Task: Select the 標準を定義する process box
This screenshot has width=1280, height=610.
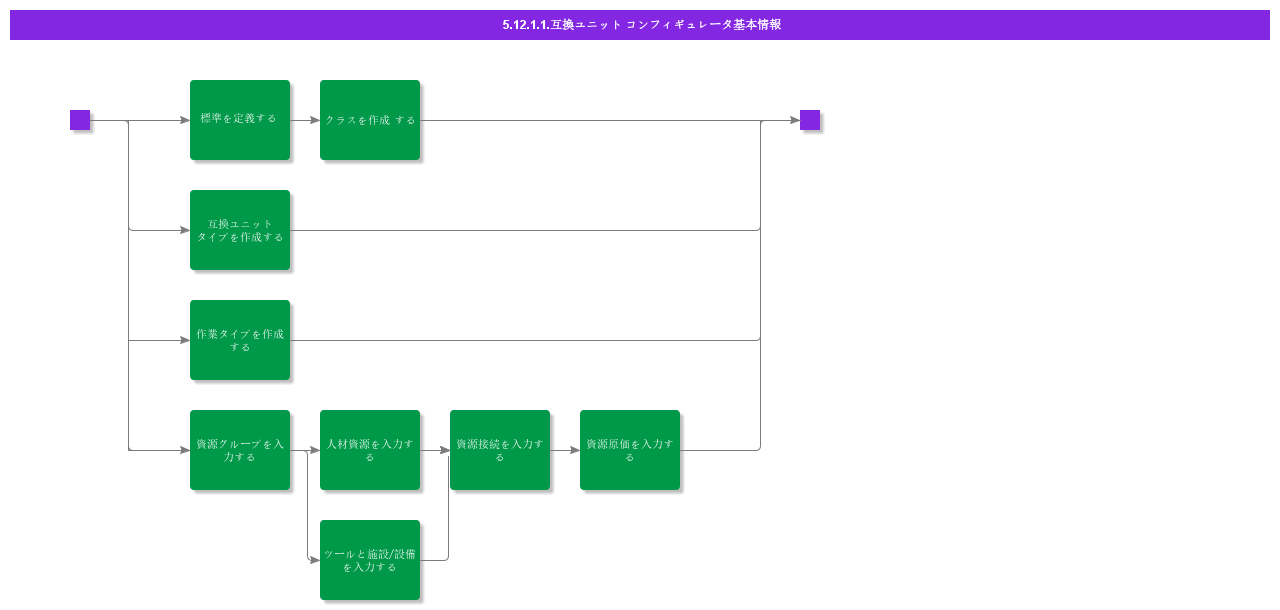Action: point(240,119)
